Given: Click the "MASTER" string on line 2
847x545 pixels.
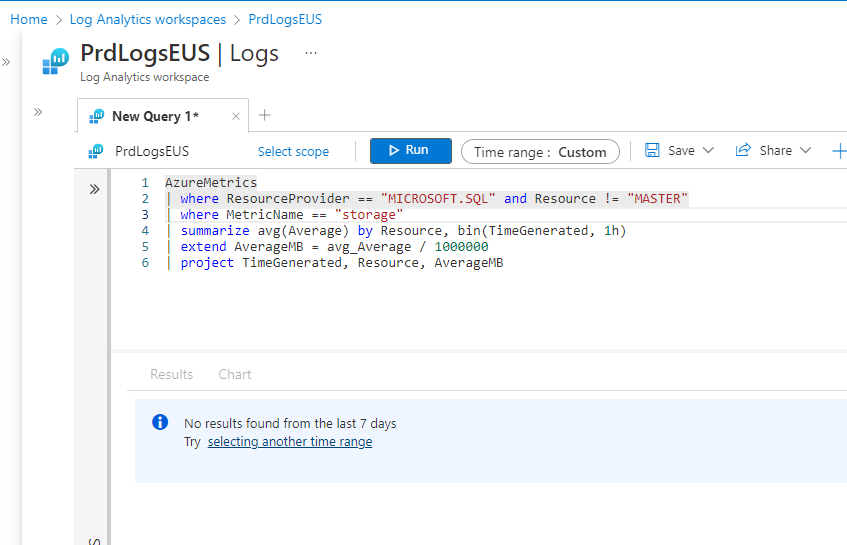Looking at the screenshot, I should pyautogui.click(x=657, y=199).
